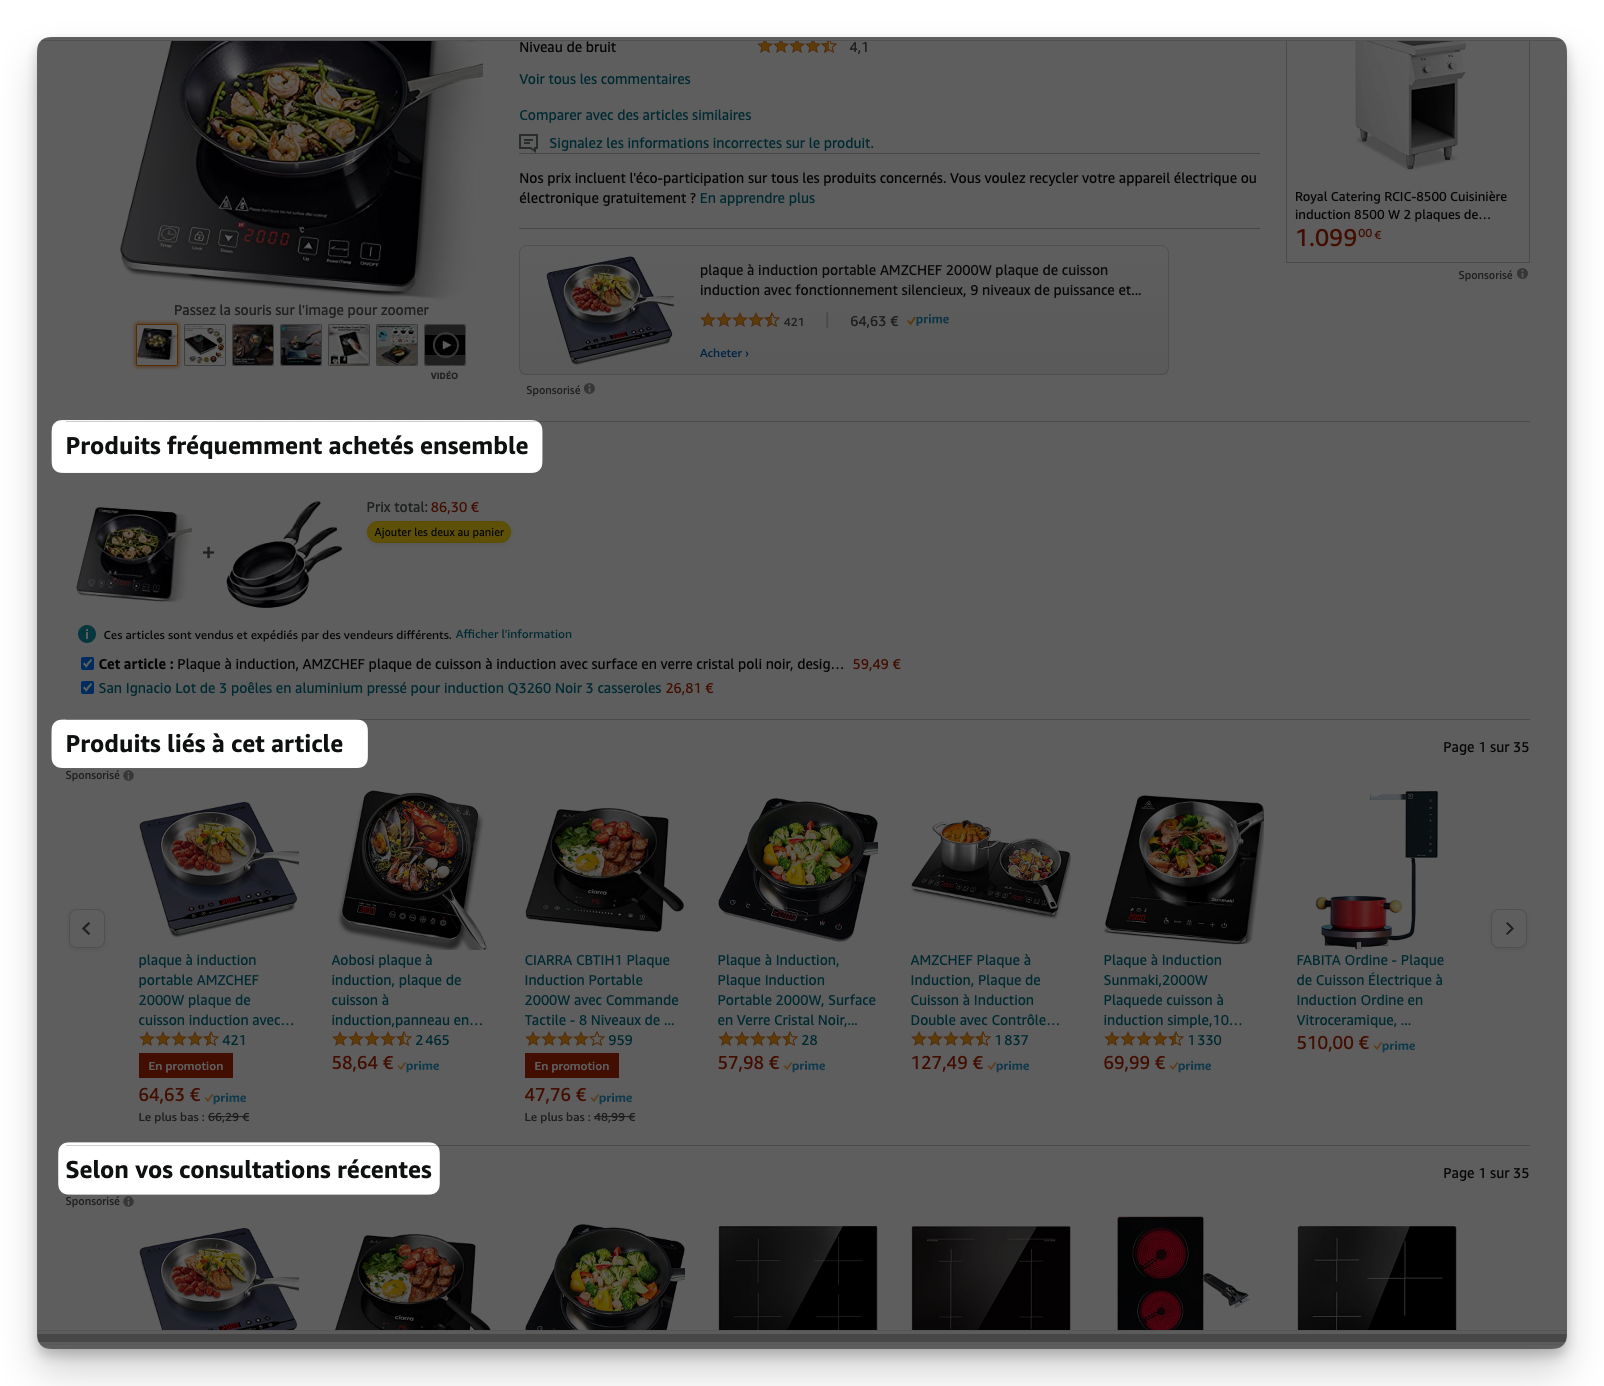Click info icon under AMZCHEF sponsored banner
The width and height of the screenshot is (1604, 1386).
click(589, 389)
